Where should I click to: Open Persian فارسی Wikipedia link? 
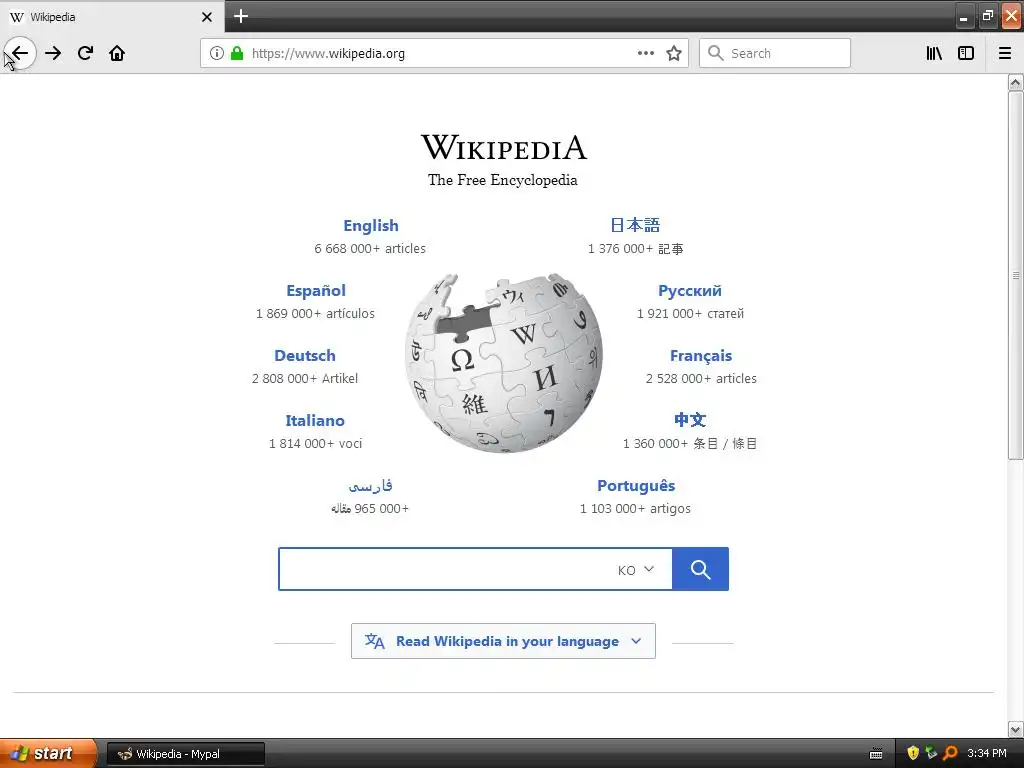point(370,485)
